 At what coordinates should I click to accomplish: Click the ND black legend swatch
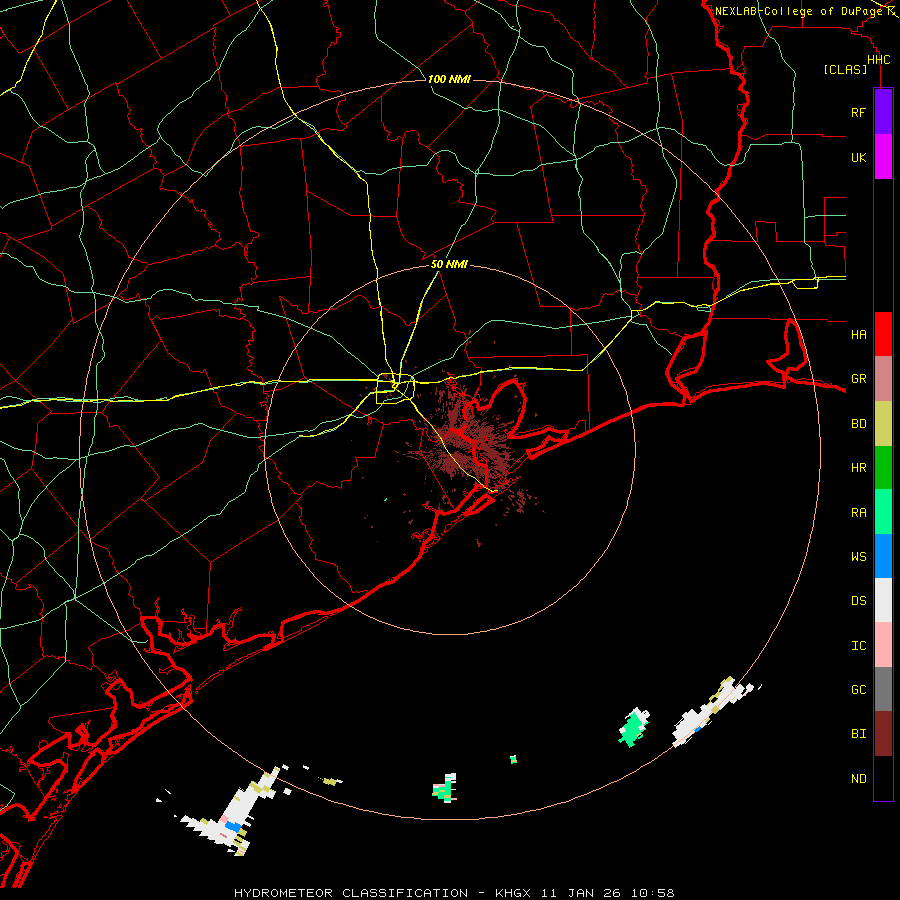click(883, 778)
